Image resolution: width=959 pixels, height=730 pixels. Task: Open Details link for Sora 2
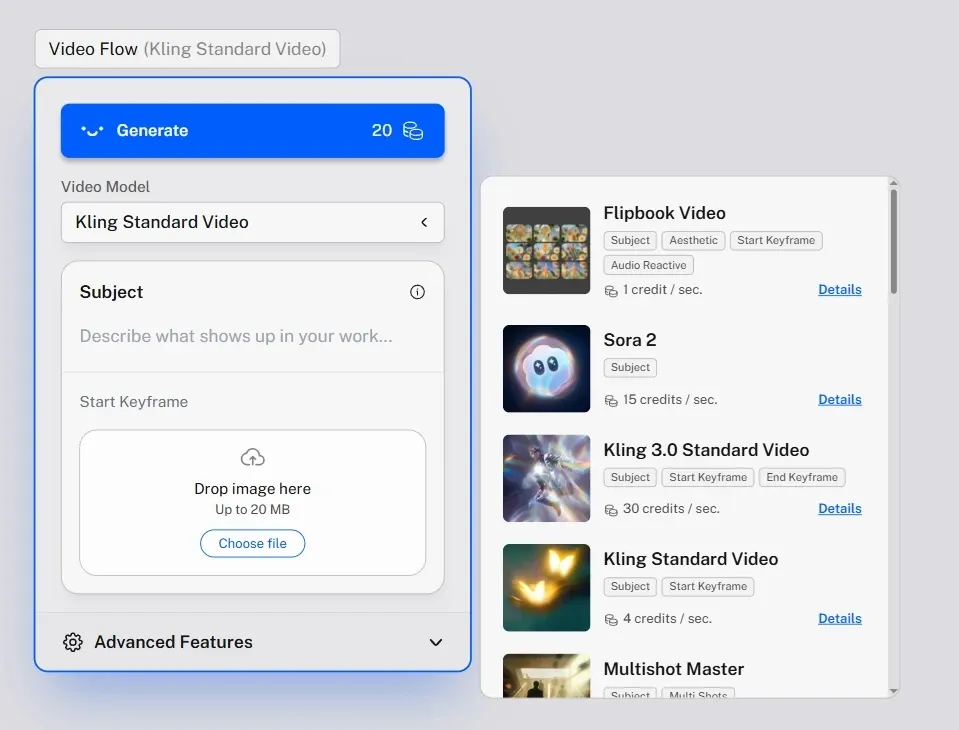coord(840,400)
